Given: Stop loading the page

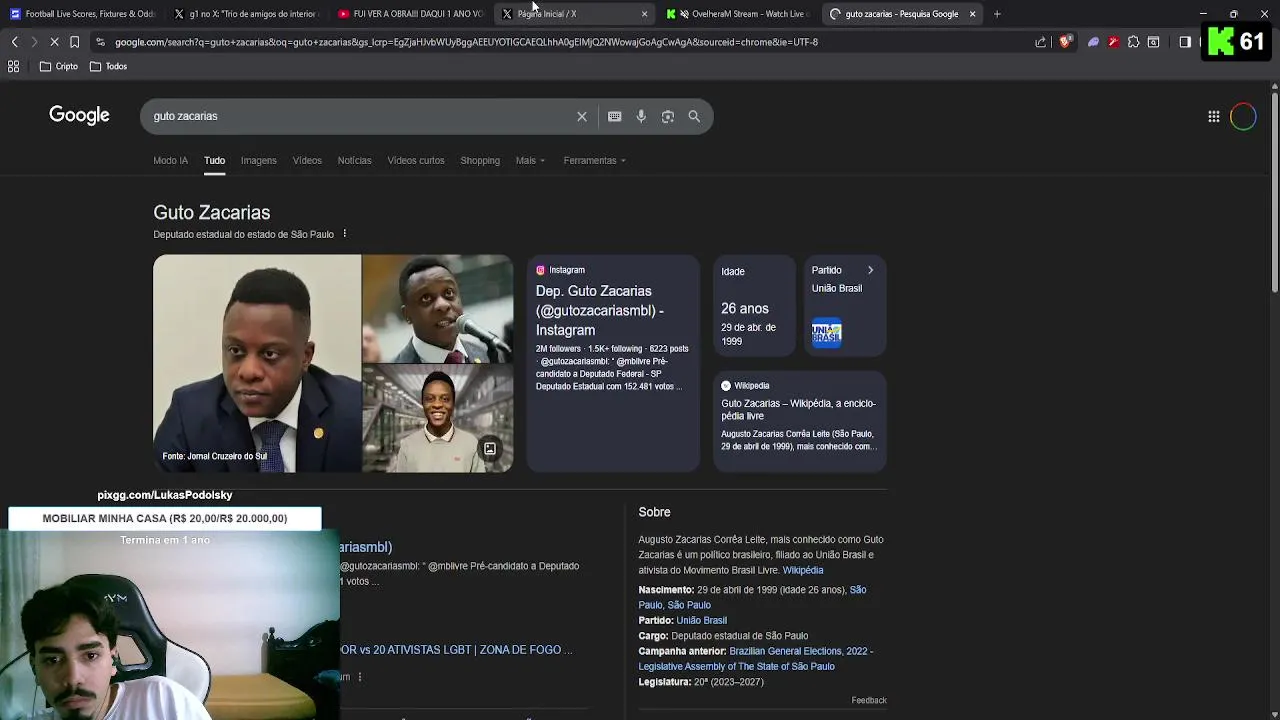Looking at the screenshot, I should pyautogui.click(x=54, y=42).
